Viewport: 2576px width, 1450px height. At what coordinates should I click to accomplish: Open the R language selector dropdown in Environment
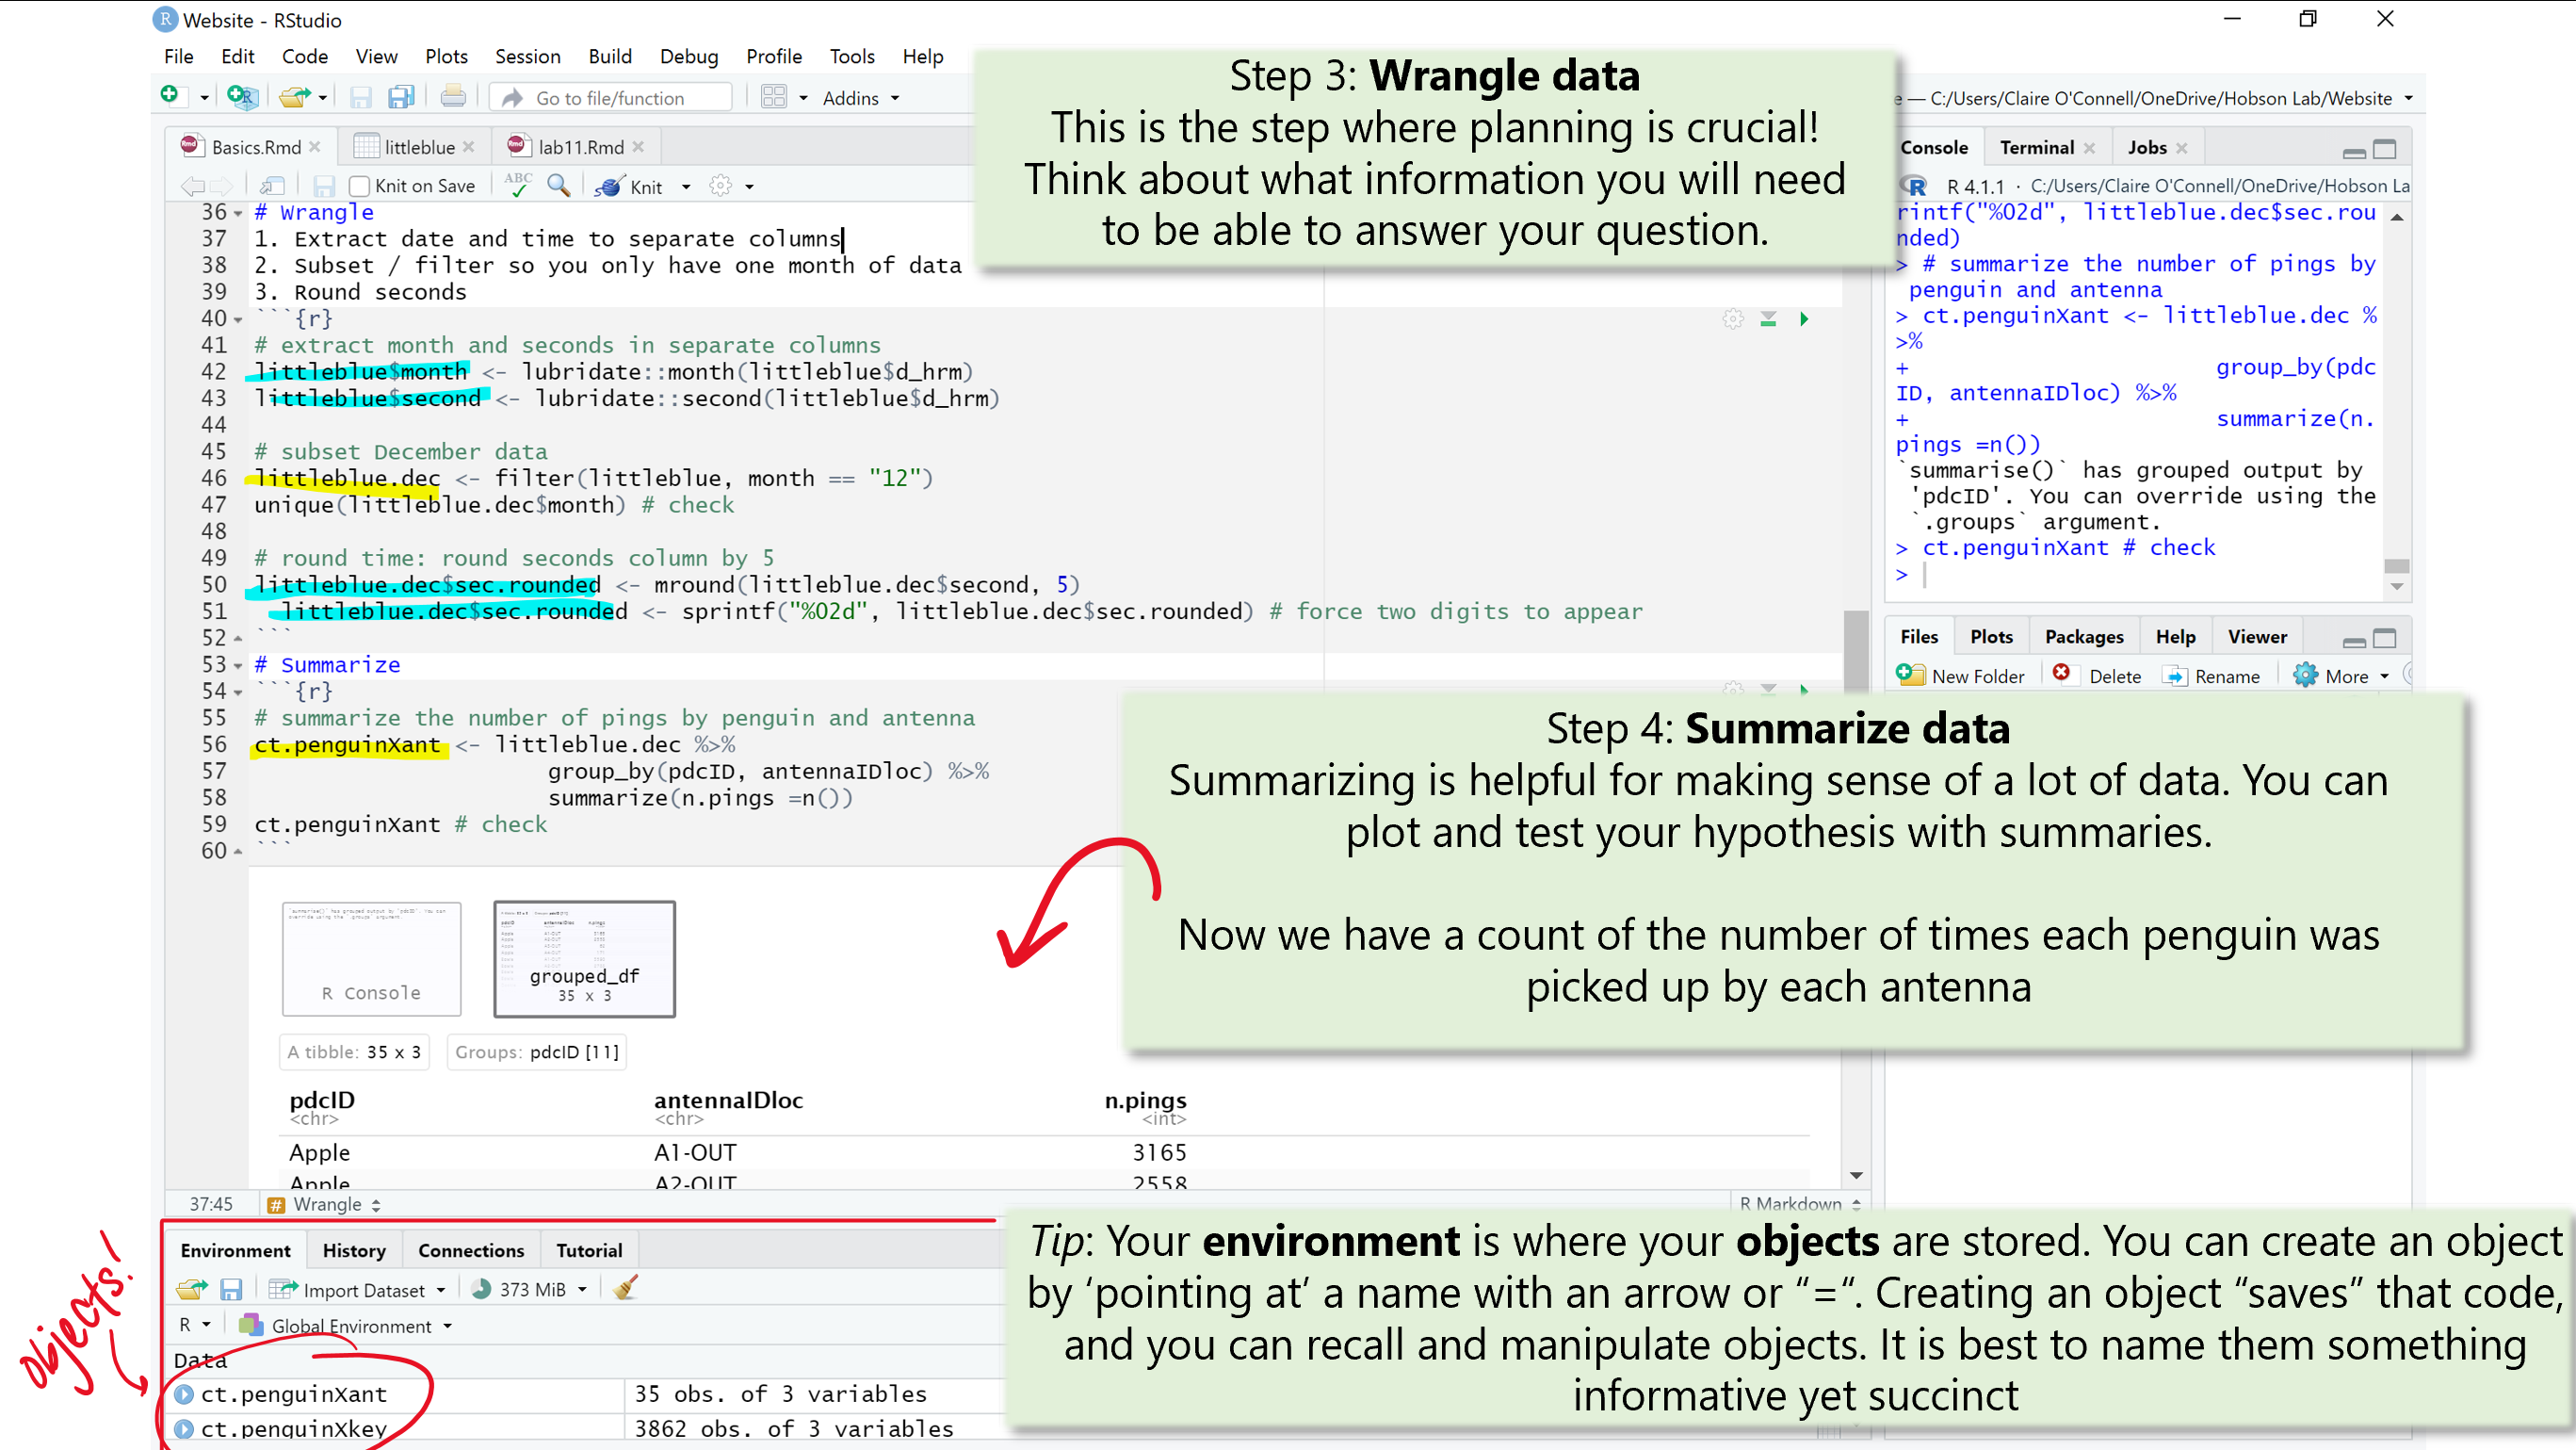pos(194,1325)
